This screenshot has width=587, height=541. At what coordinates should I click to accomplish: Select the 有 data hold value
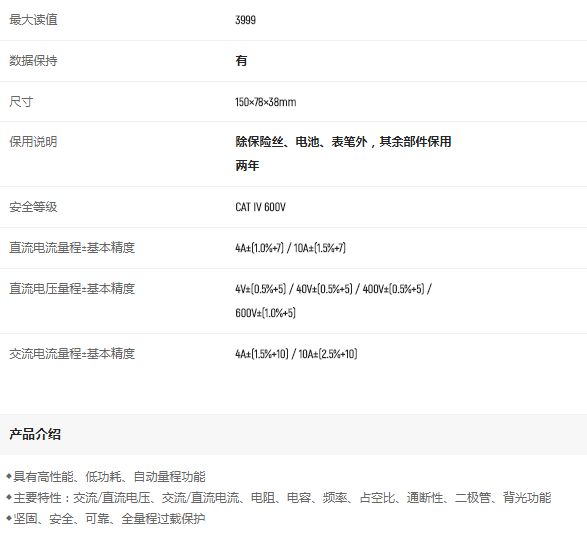coord(241,61)
